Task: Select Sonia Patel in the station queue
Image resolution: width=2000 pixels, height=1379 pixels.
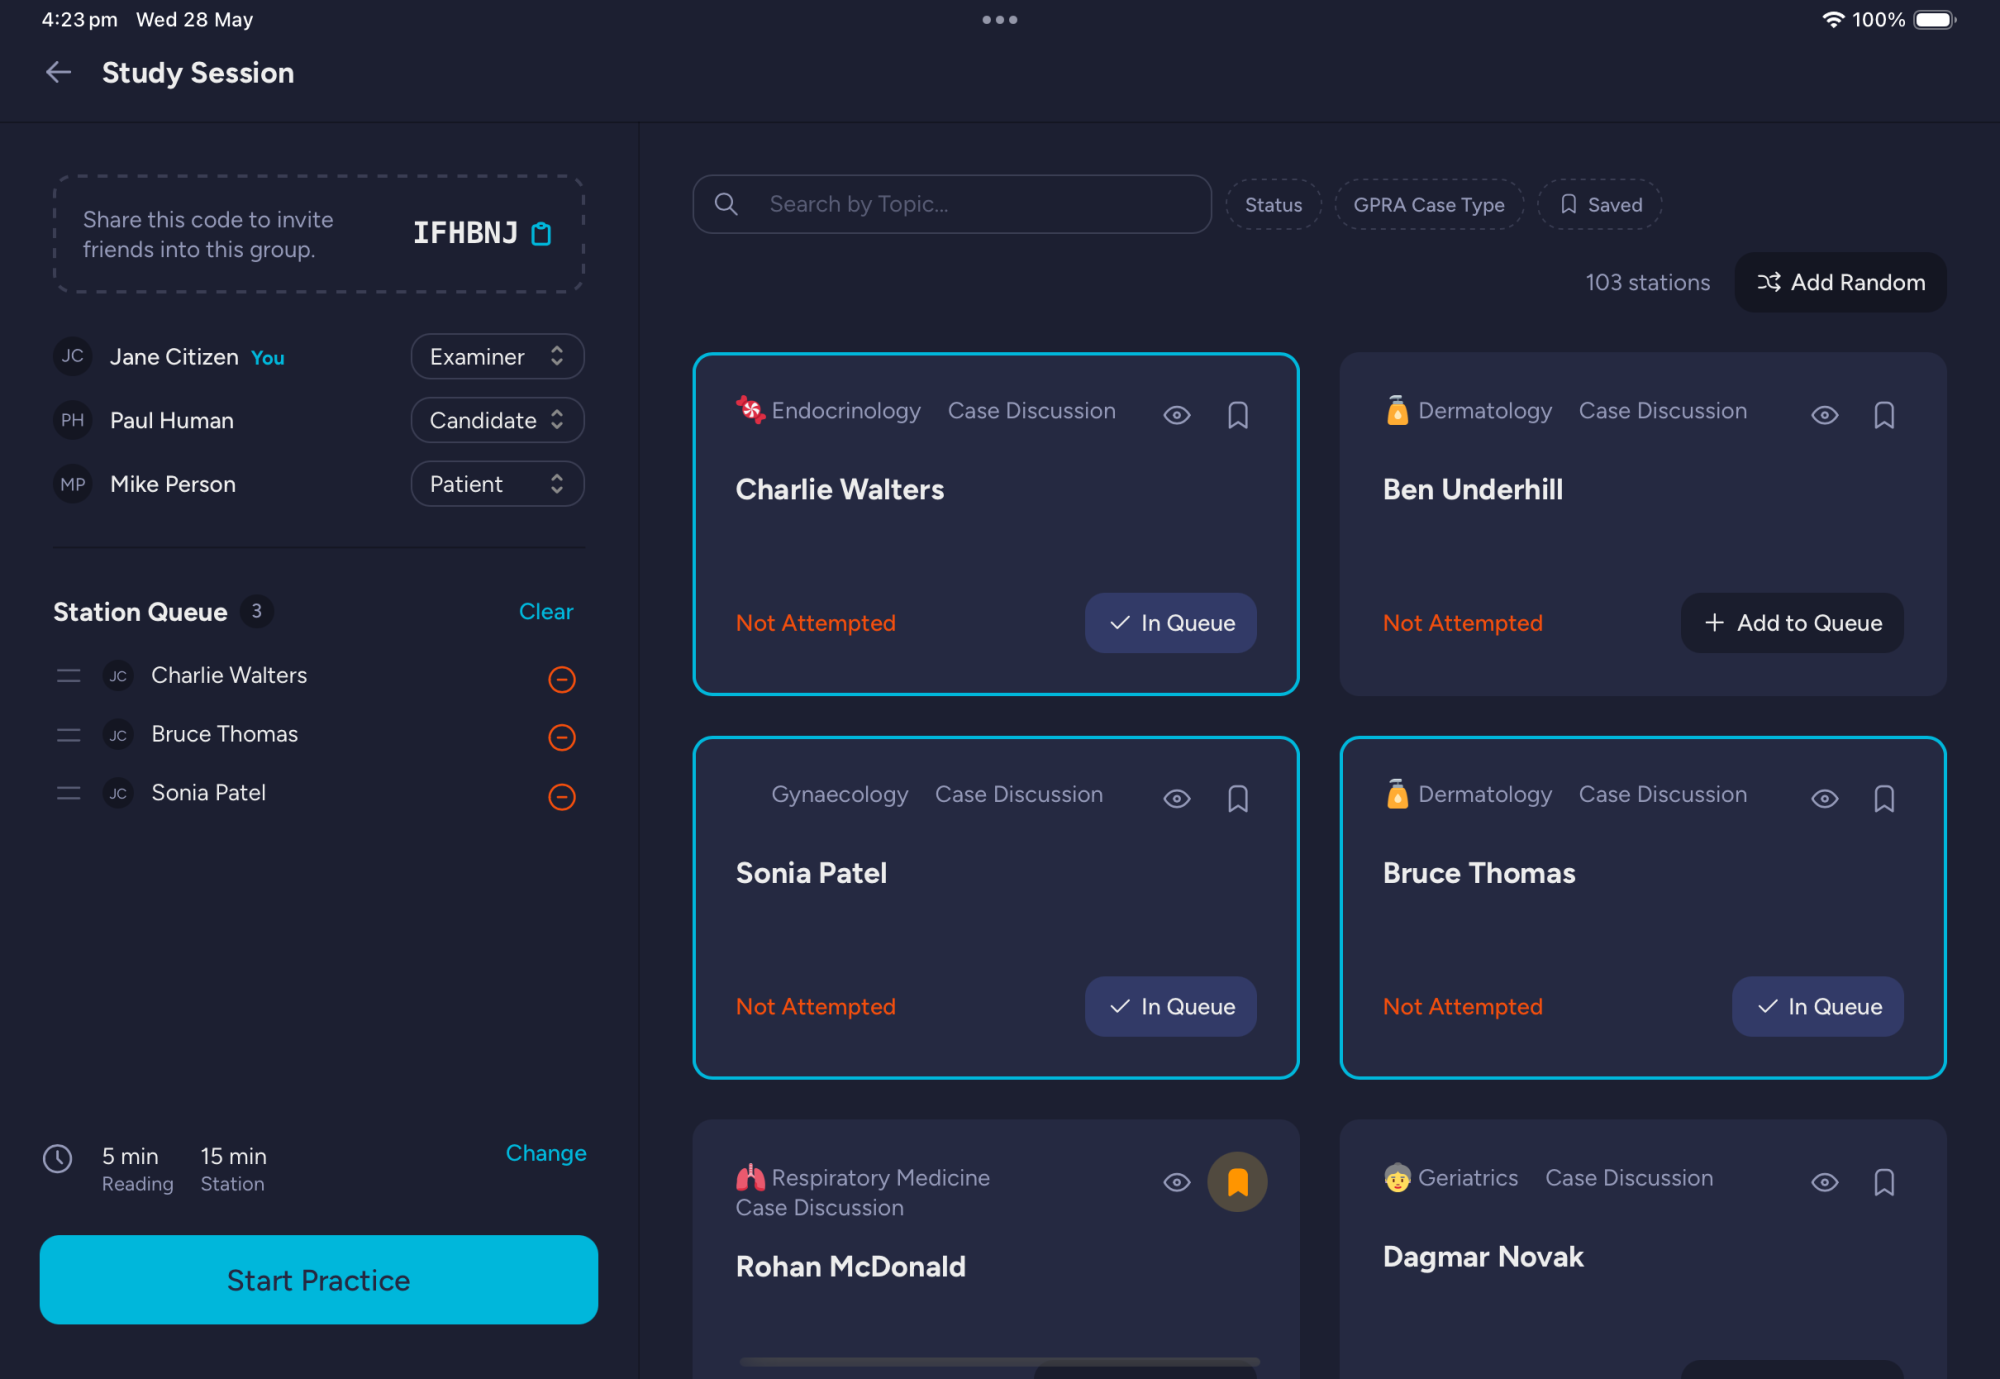Action: tap(209, 793)
